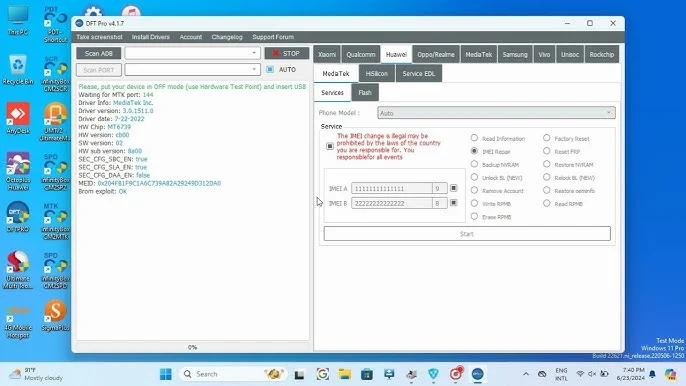The image size is (686, 386).
Task: Launch InfinityBox CM2SP2 desktop shortcut
Action: tap(55, 172)
